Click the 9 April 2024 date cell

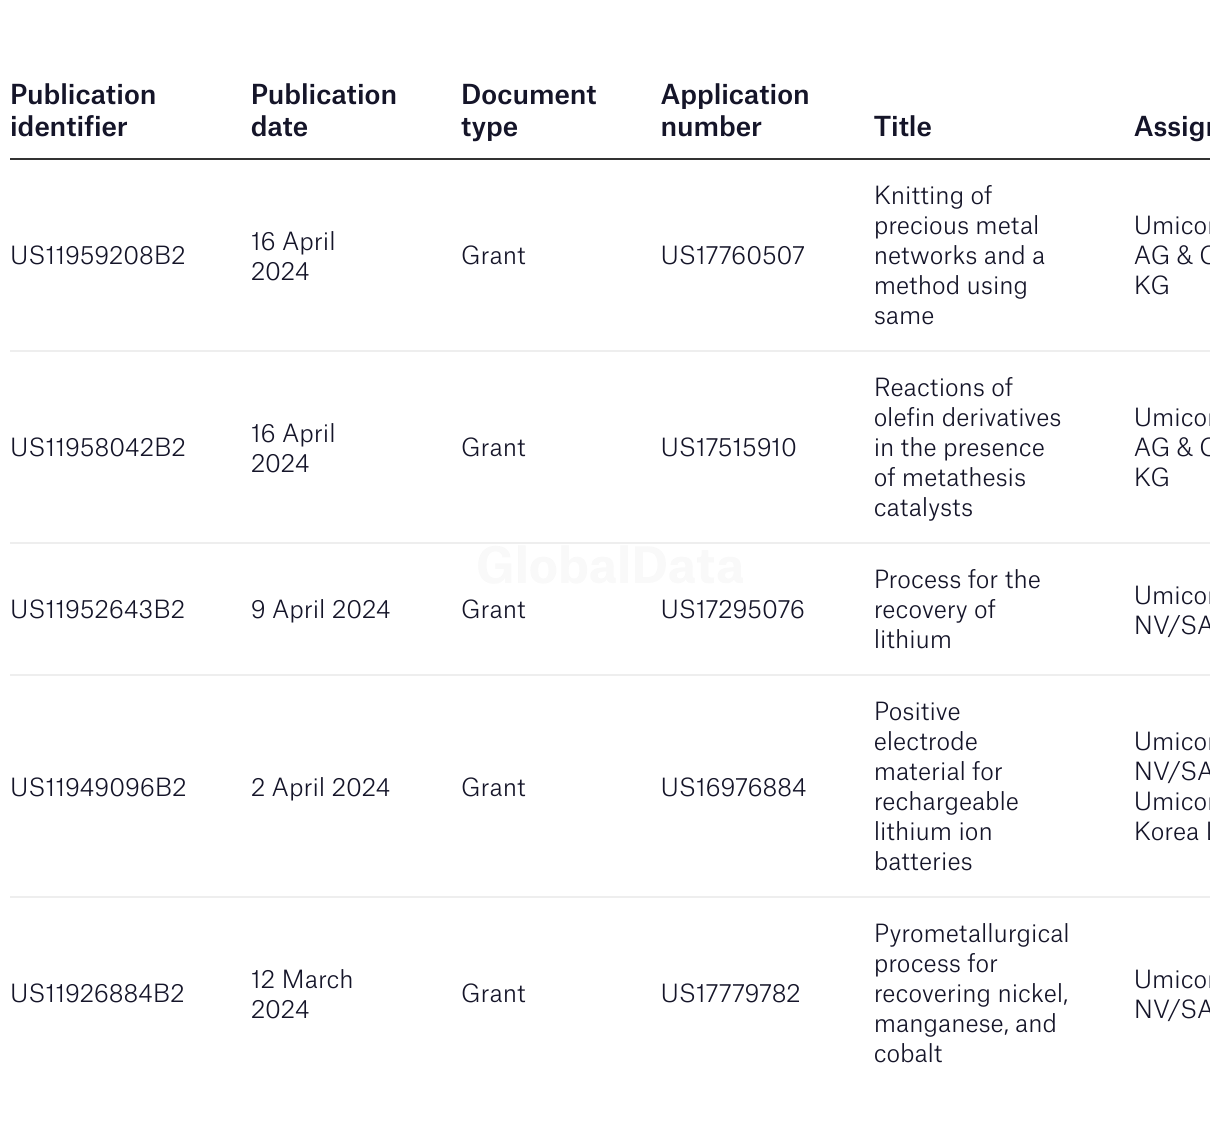tap(320, 610)
